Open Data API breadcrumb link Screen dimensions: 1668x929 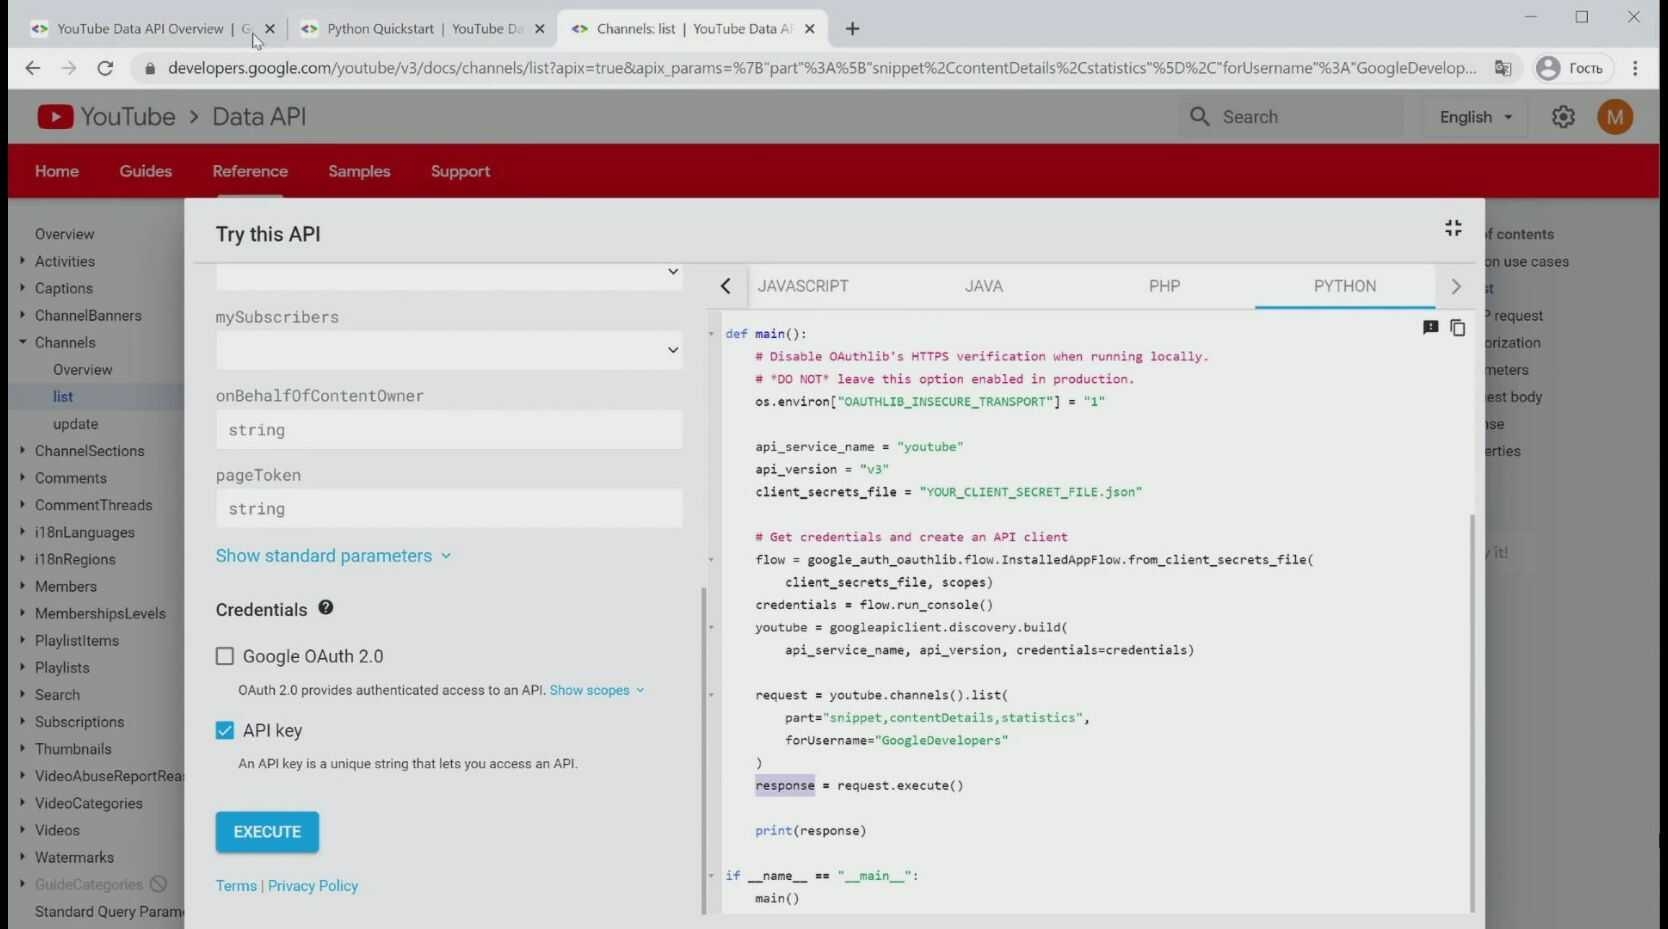pyautogui.click(x=259, y=117)
